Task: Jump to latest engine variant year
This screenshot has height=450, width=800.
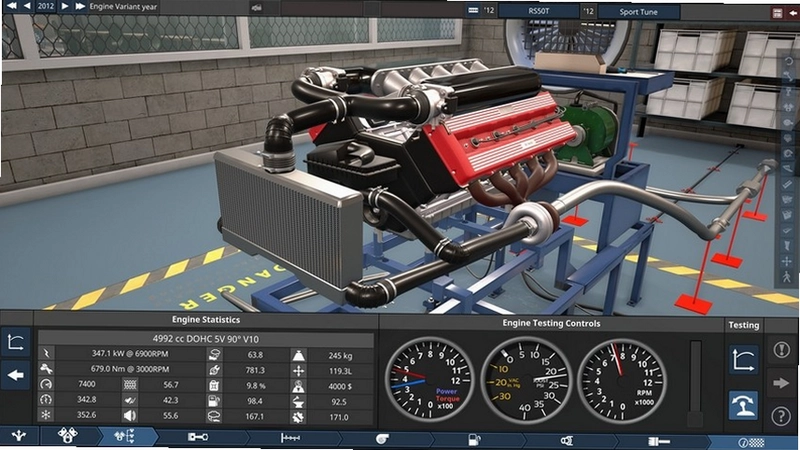Action: point(80,6)
